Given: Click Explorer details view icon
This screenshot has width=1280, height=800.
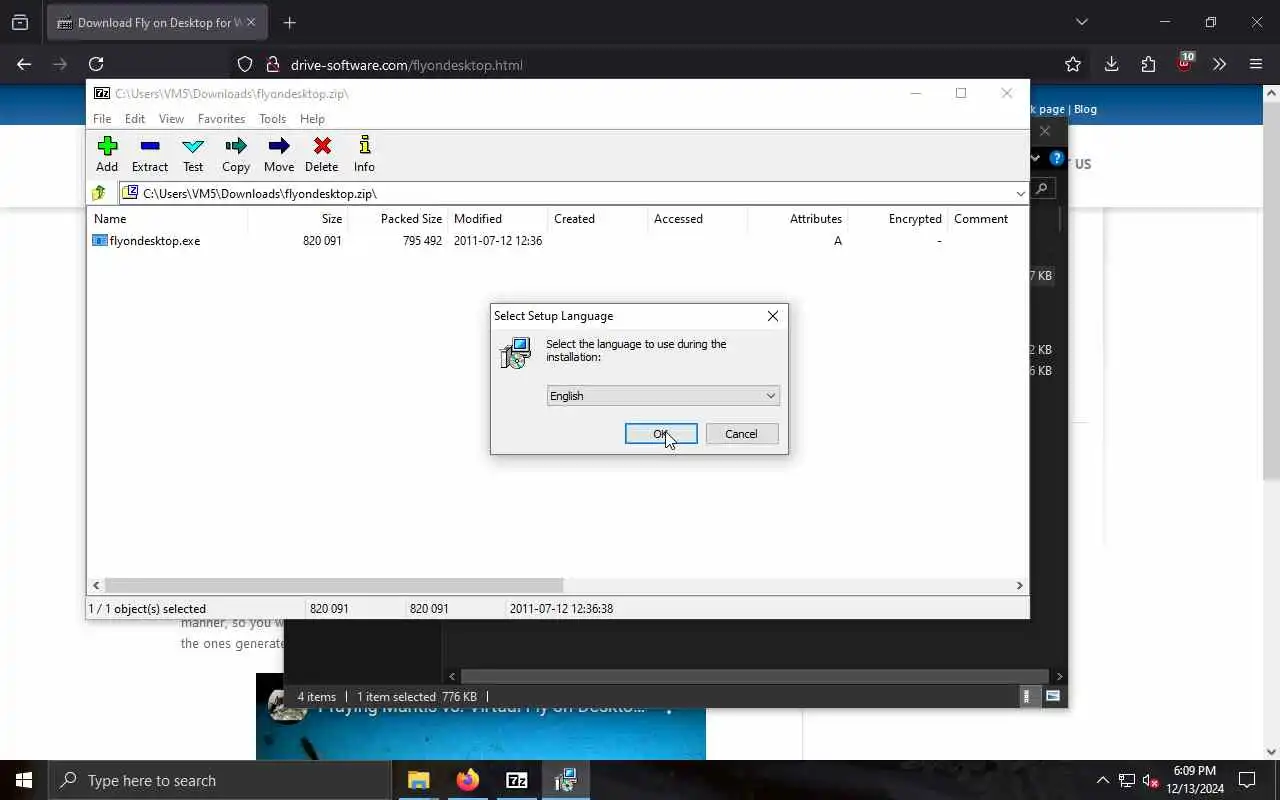Looking at the screenshot, I should [1027, 696].
